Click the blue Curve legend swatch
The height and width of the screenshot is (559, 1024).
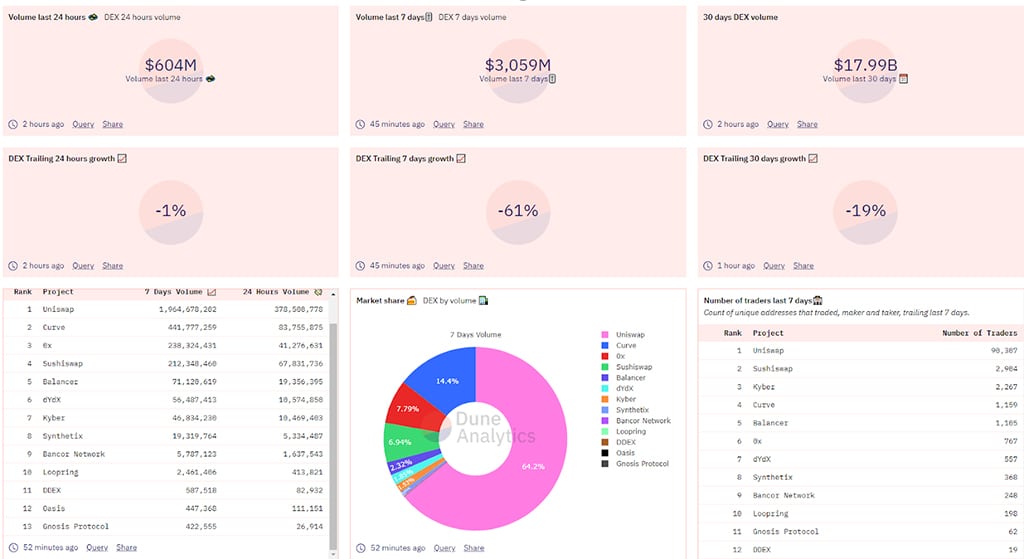coord(605,345)
